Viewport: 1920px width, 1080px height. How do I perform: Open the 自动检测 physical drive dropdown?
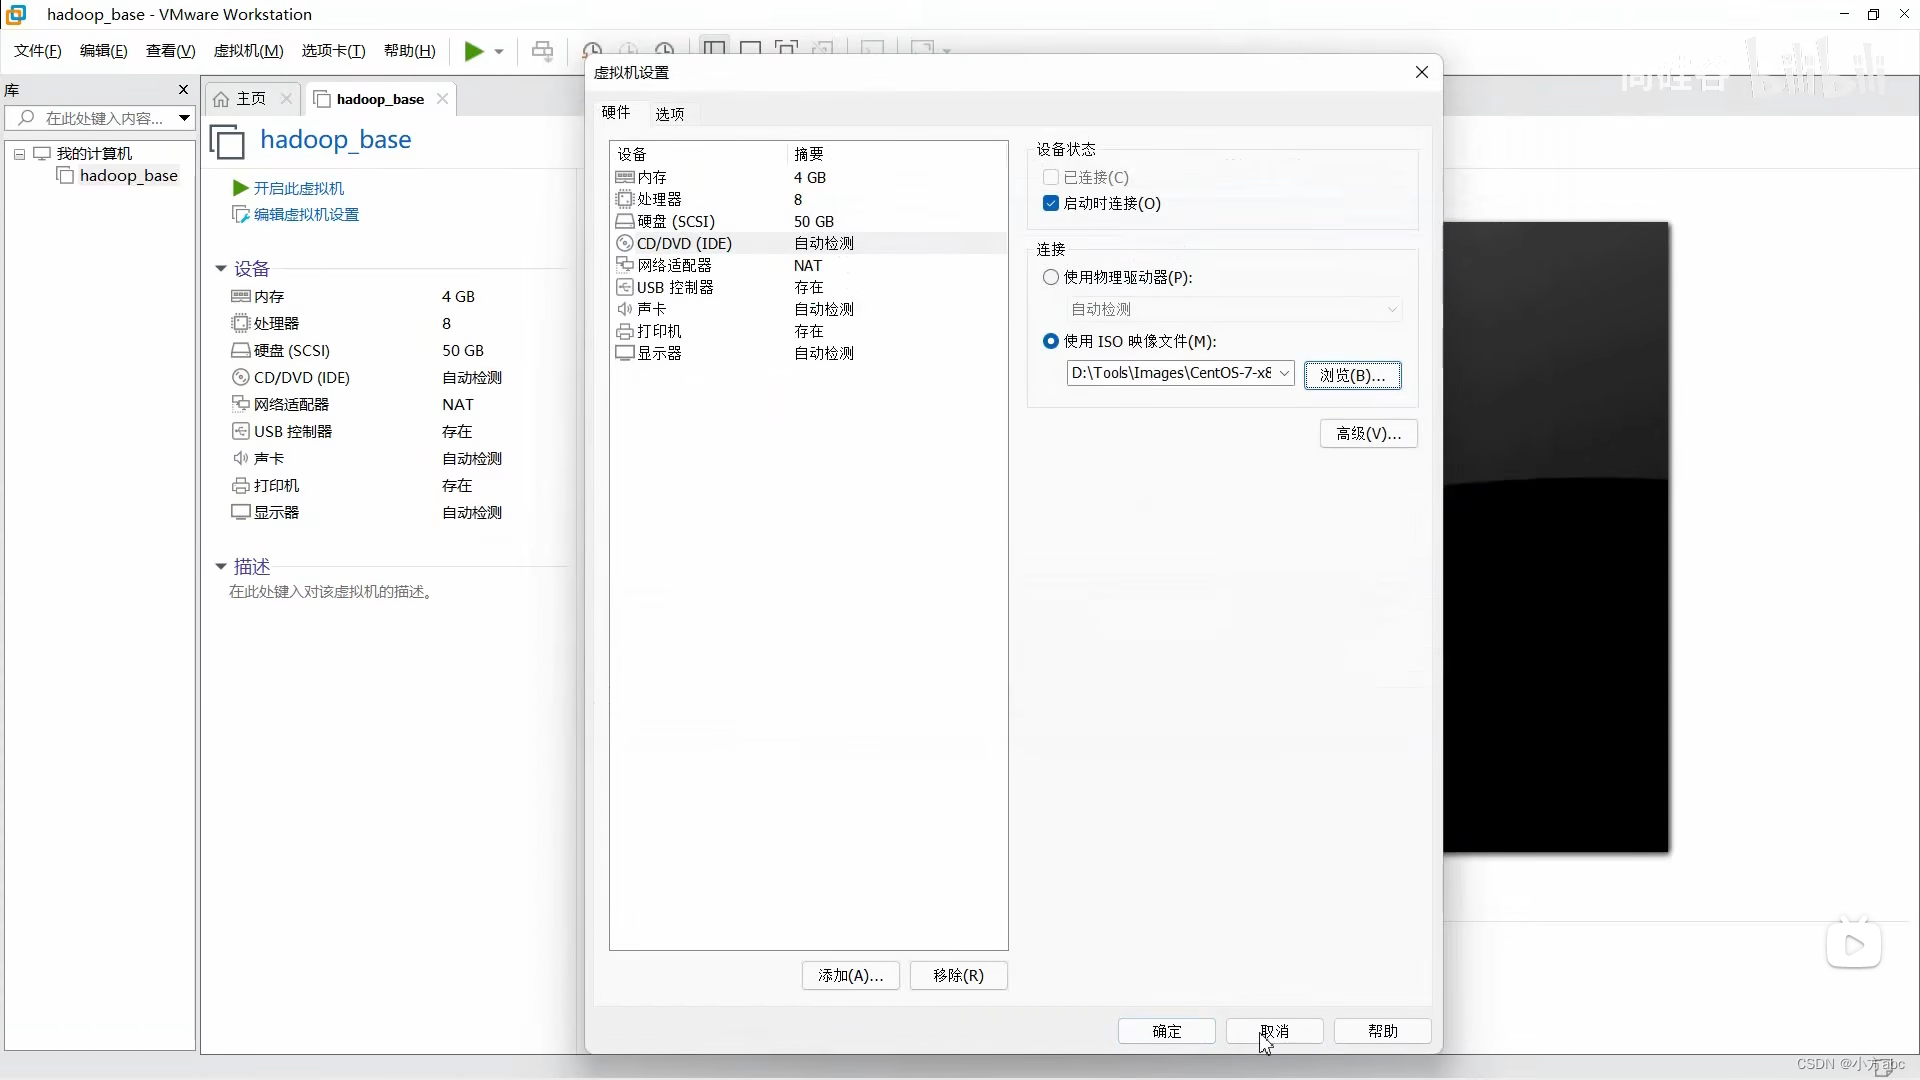(1233, 309)
